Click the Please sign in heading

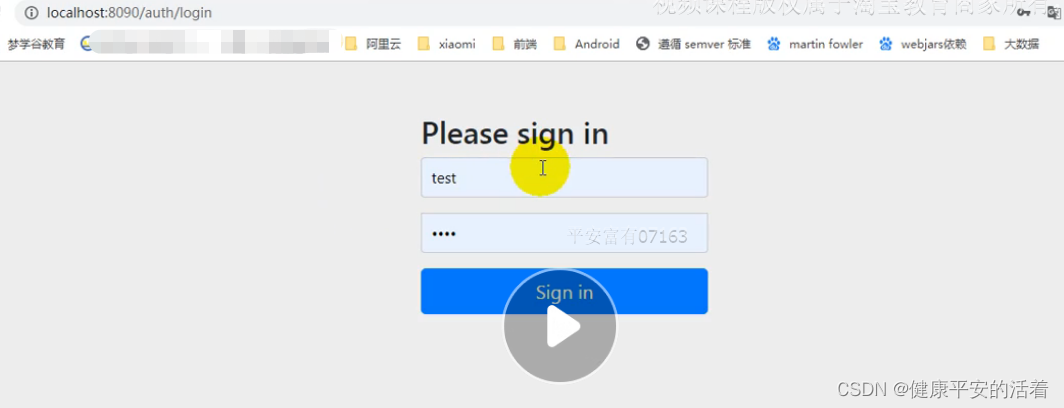pos(514,133)
